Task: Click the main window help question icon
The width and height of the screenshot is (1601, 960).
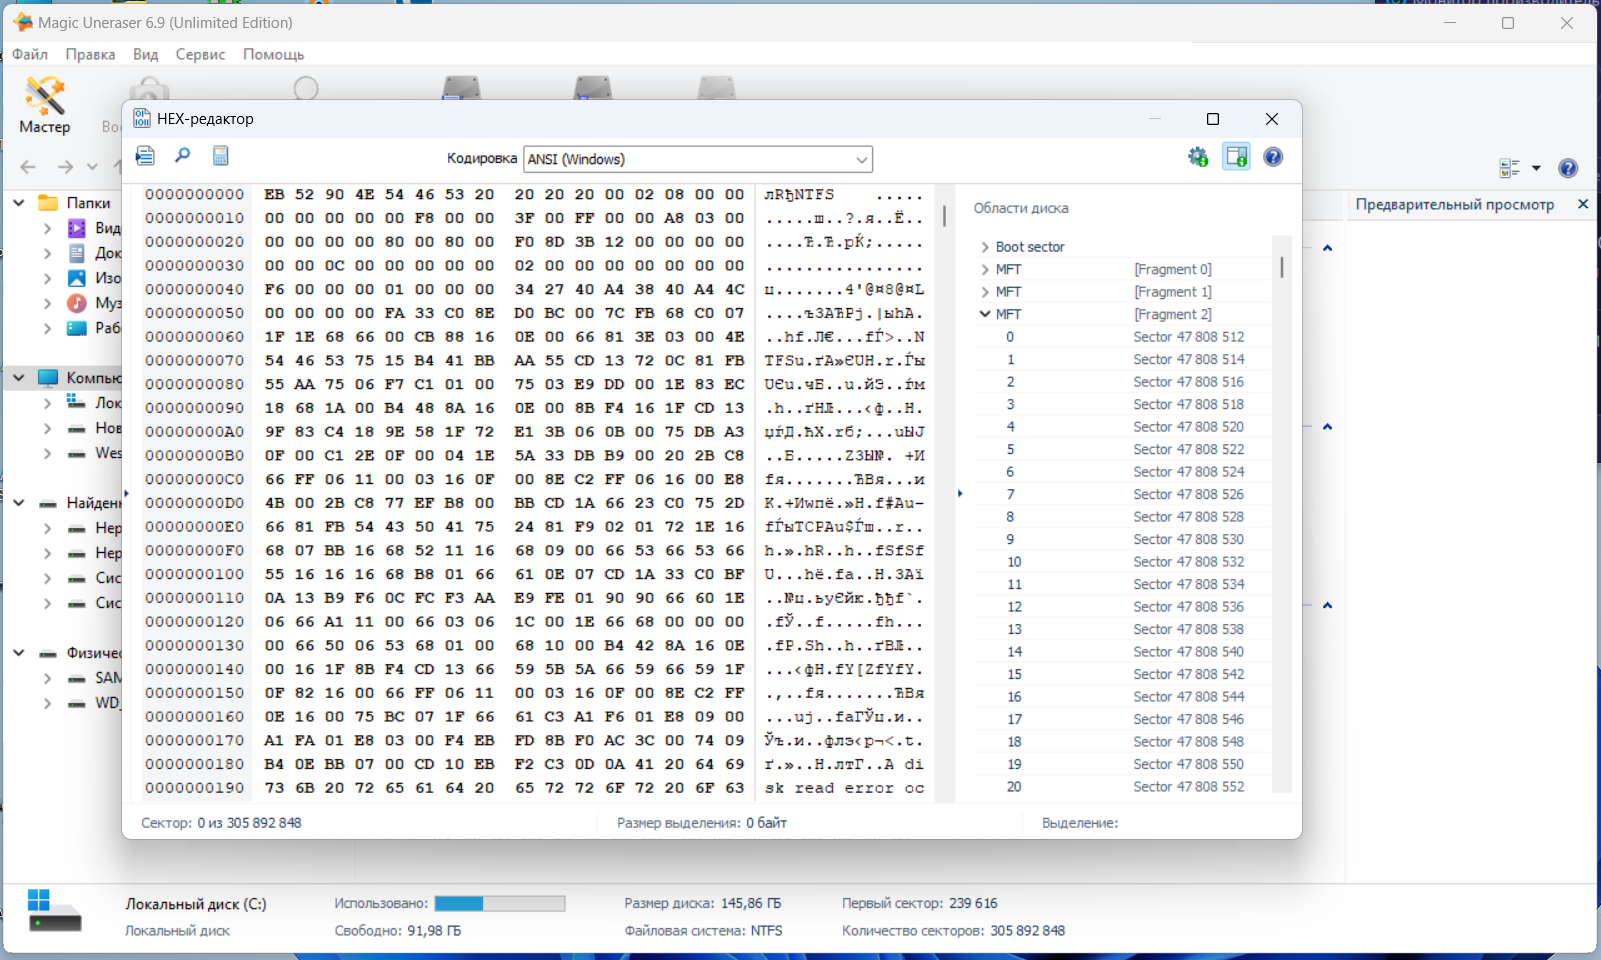Action: 1568,168
